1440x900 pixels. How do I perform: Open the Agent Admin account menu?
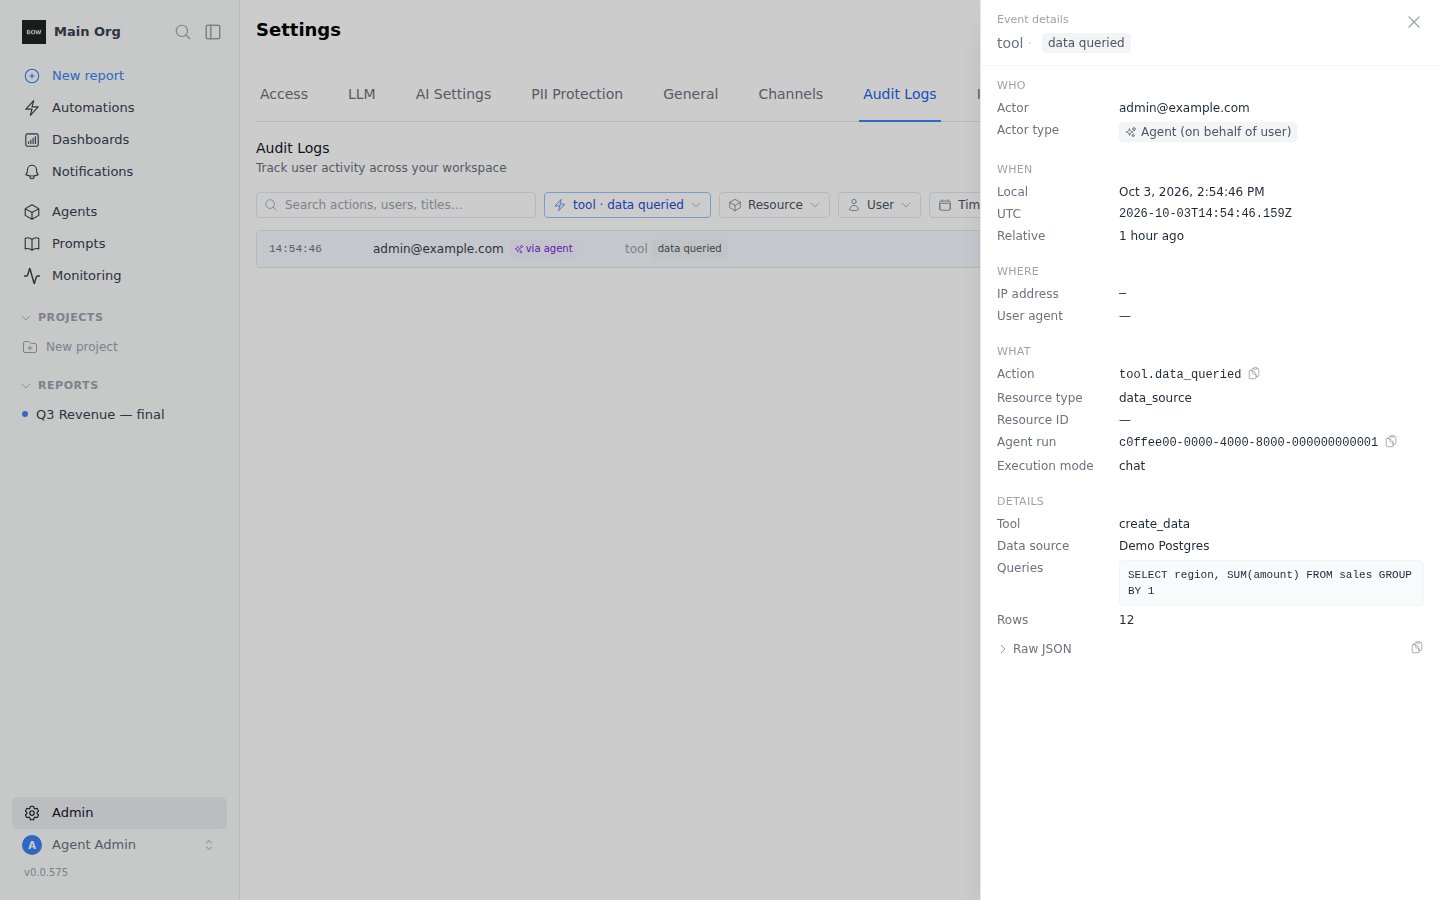(119, 845)
